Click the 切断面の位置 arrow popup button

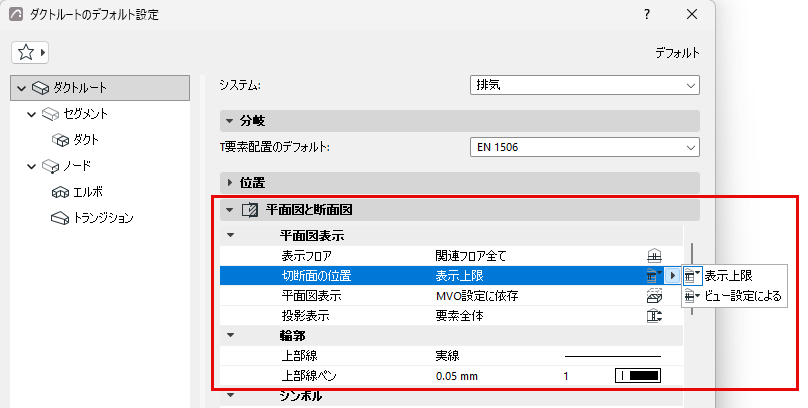(x=672, y=276)
